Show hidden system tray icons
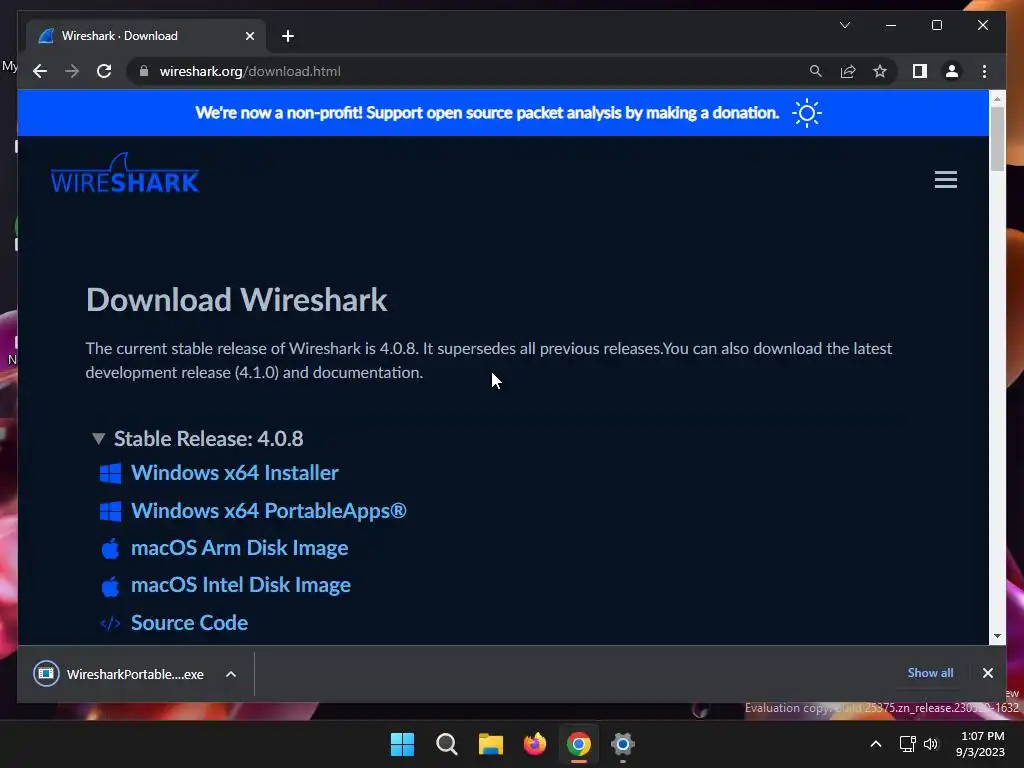Viewport: 1024px width, 768px height. tap(876, 744)
